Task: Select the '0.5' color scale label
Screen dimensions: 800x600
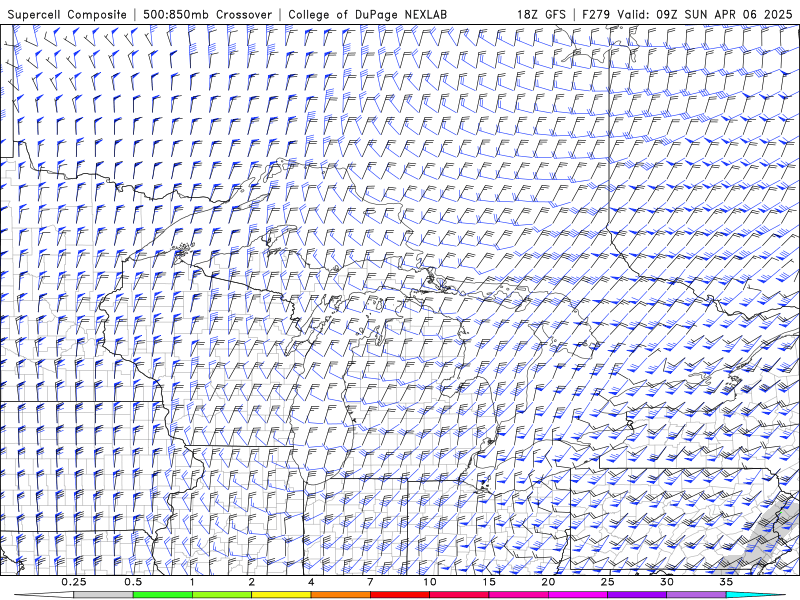Action: pyautogui.click(x=133, y=582)
